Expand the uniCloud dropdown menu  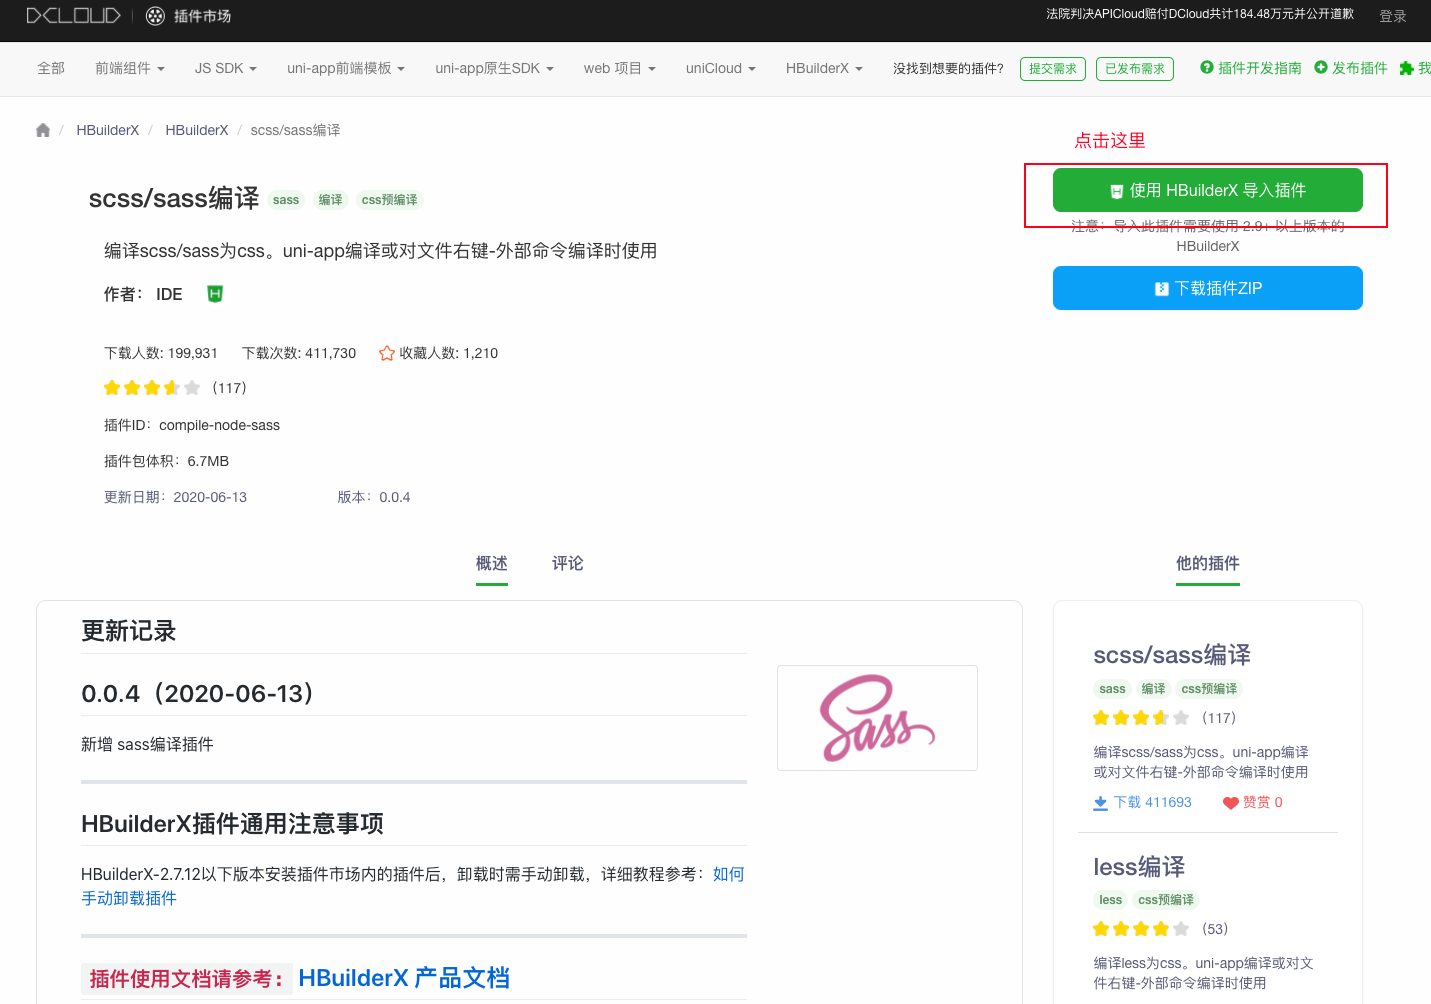point(720,68)
